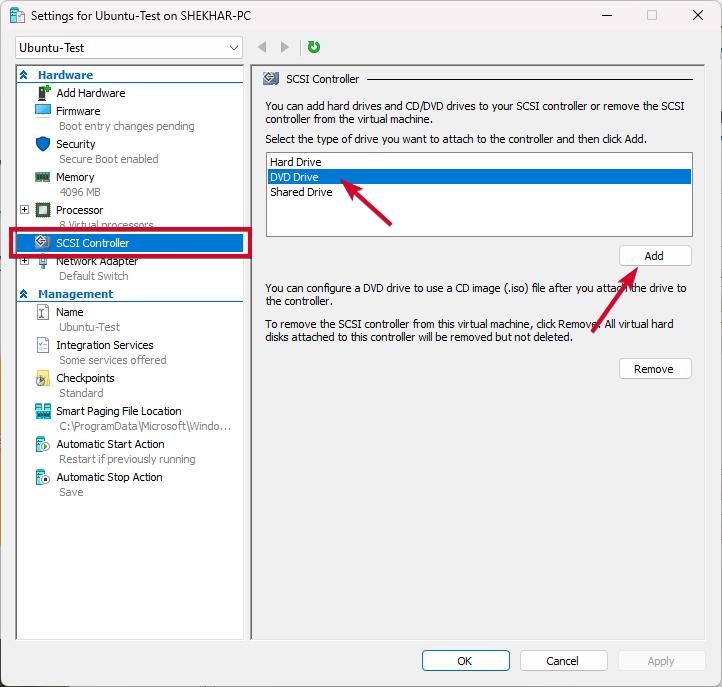Click the 'Save' text under Automatic Stop Action
This screenshot has height=687, width=722.
click(71, 492)
